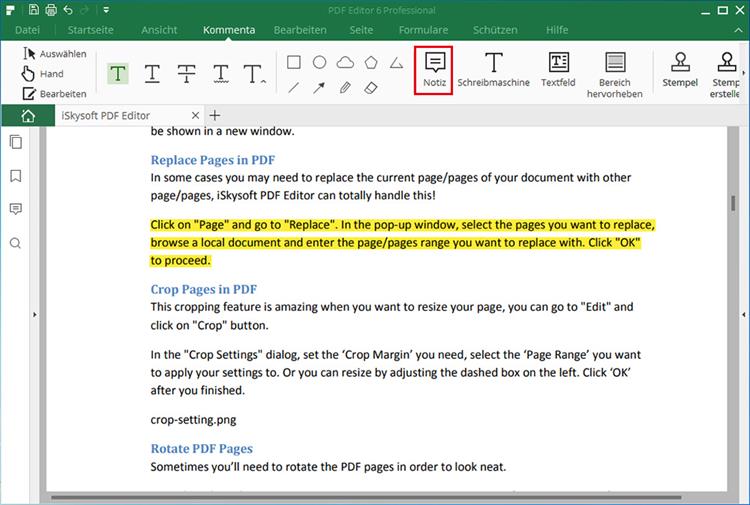Screen dimensions: 750x505
Task: Open the Bearbeiten ribbon tab
Action: click(300, 30)
